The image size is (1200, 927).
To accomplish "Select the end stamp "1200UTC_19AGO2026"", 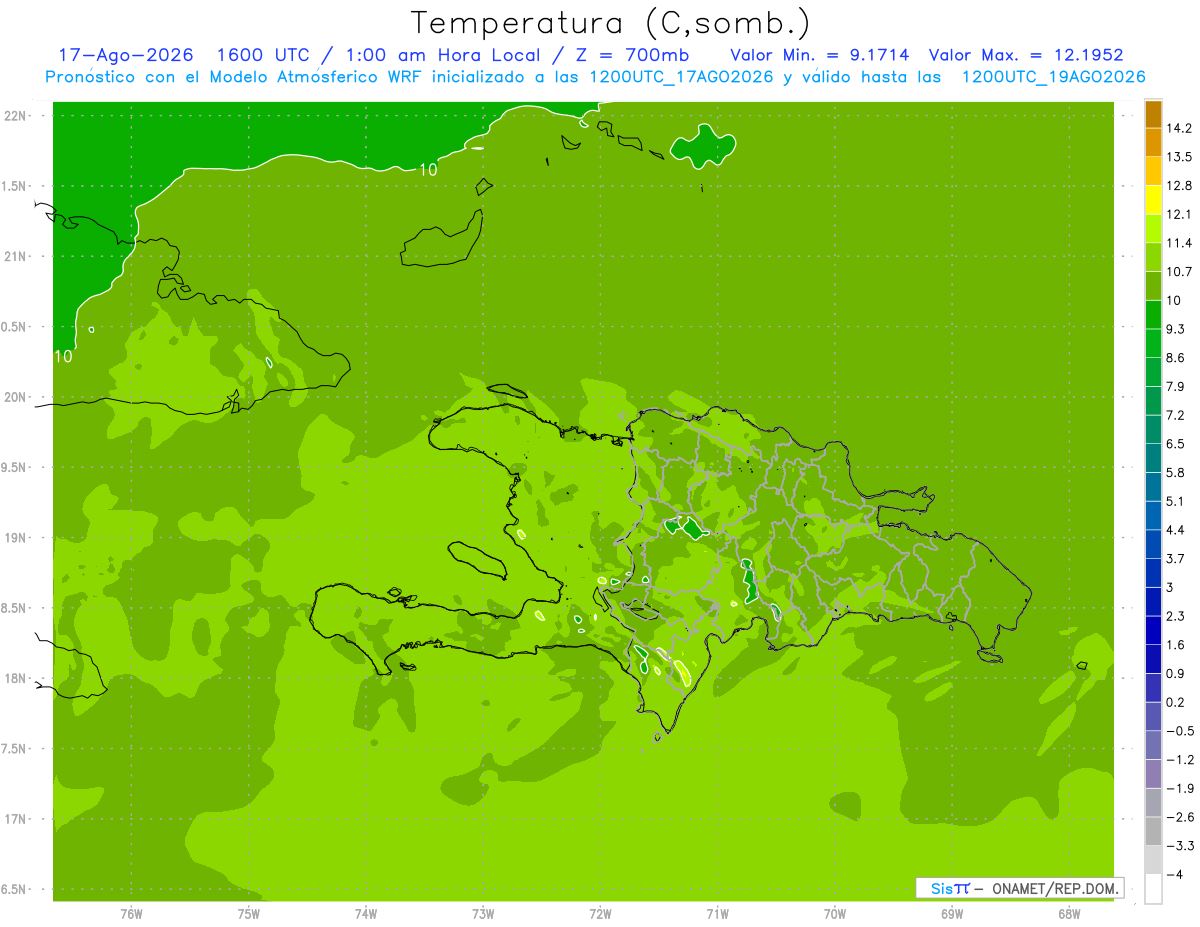I will pos(1053,77).
